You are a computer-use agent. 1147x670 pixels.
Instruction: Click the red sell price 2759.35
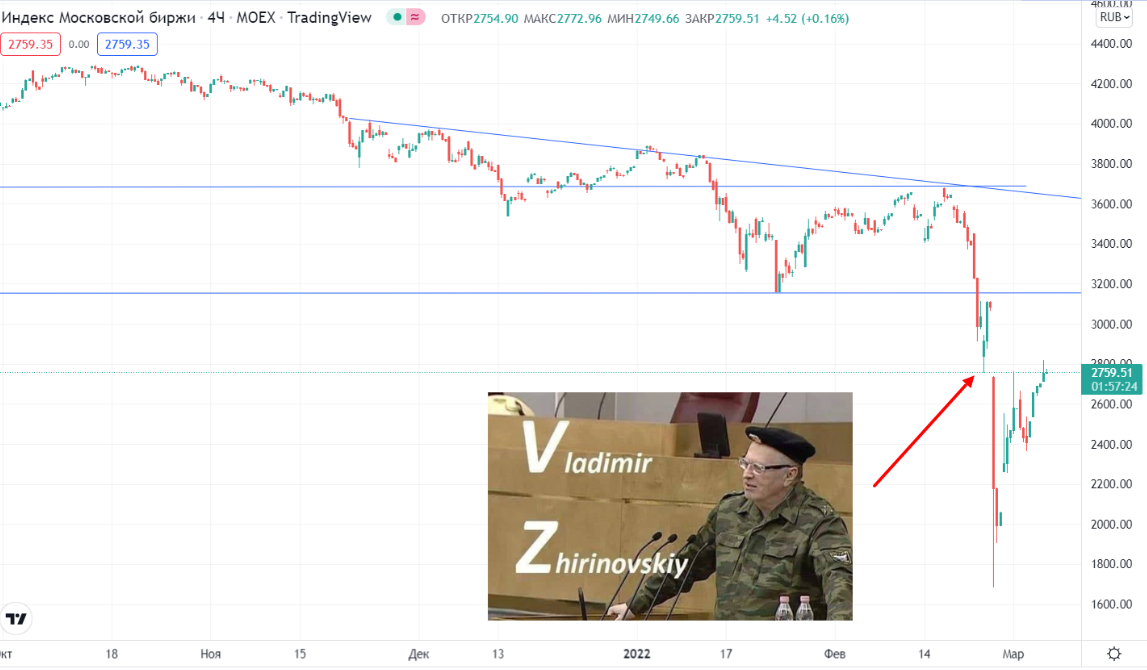coord(31,45)
